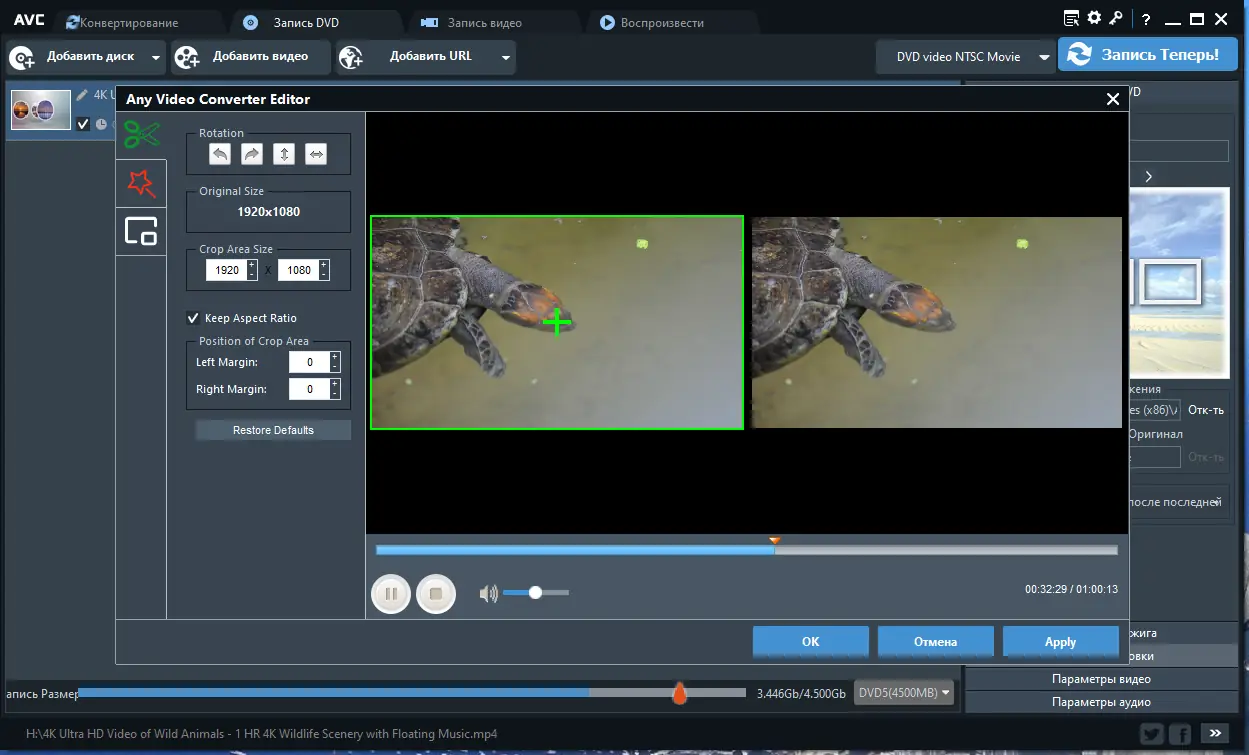Open the task list icon in title bar
The height and width of the screenshot is (755, 1249).
1072,18
